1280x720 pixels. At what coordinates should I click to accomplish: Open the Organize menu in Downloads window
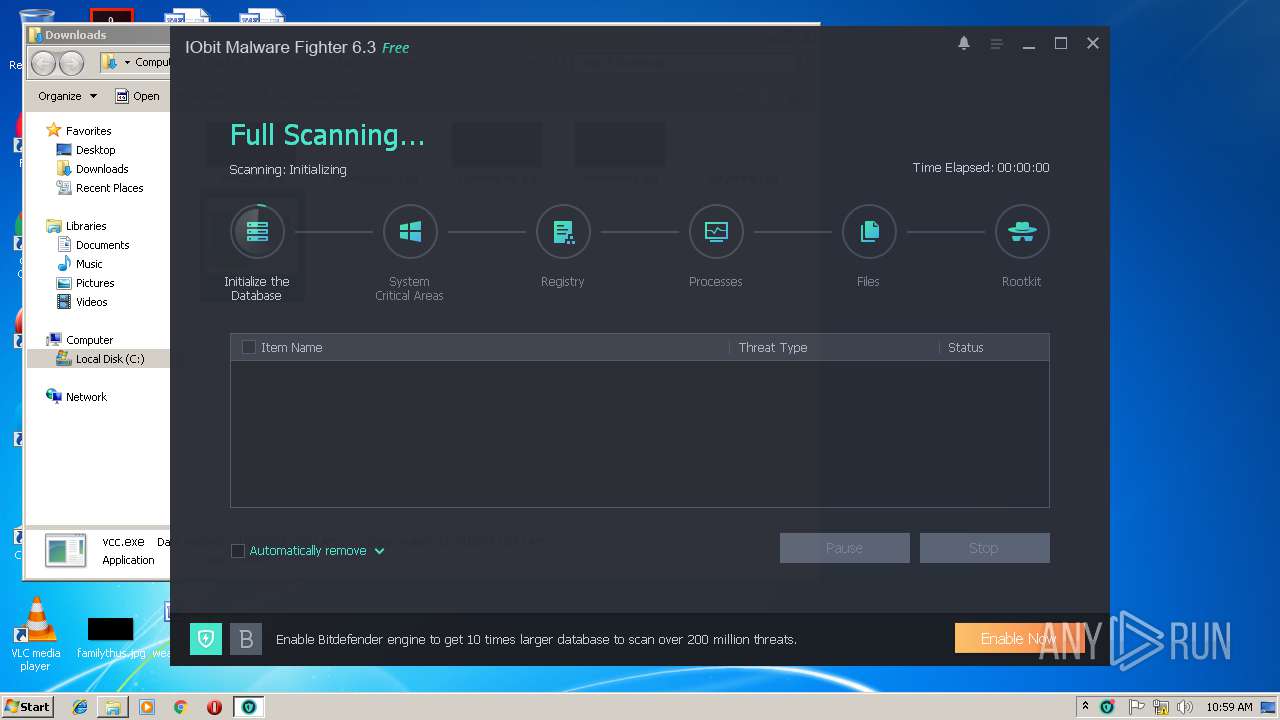(68, 96)
